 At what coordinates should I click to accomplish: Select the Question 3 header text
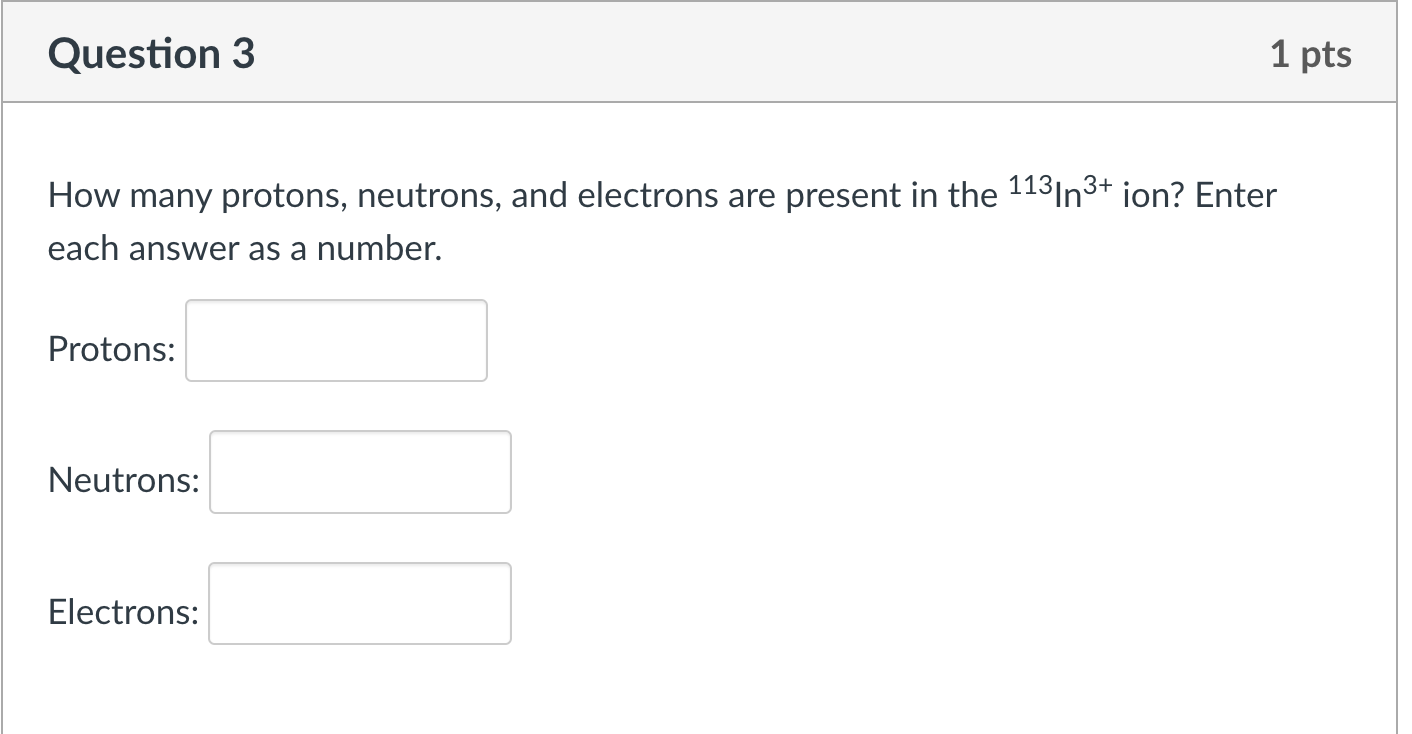pyautogui.click(x=150, y=54)
